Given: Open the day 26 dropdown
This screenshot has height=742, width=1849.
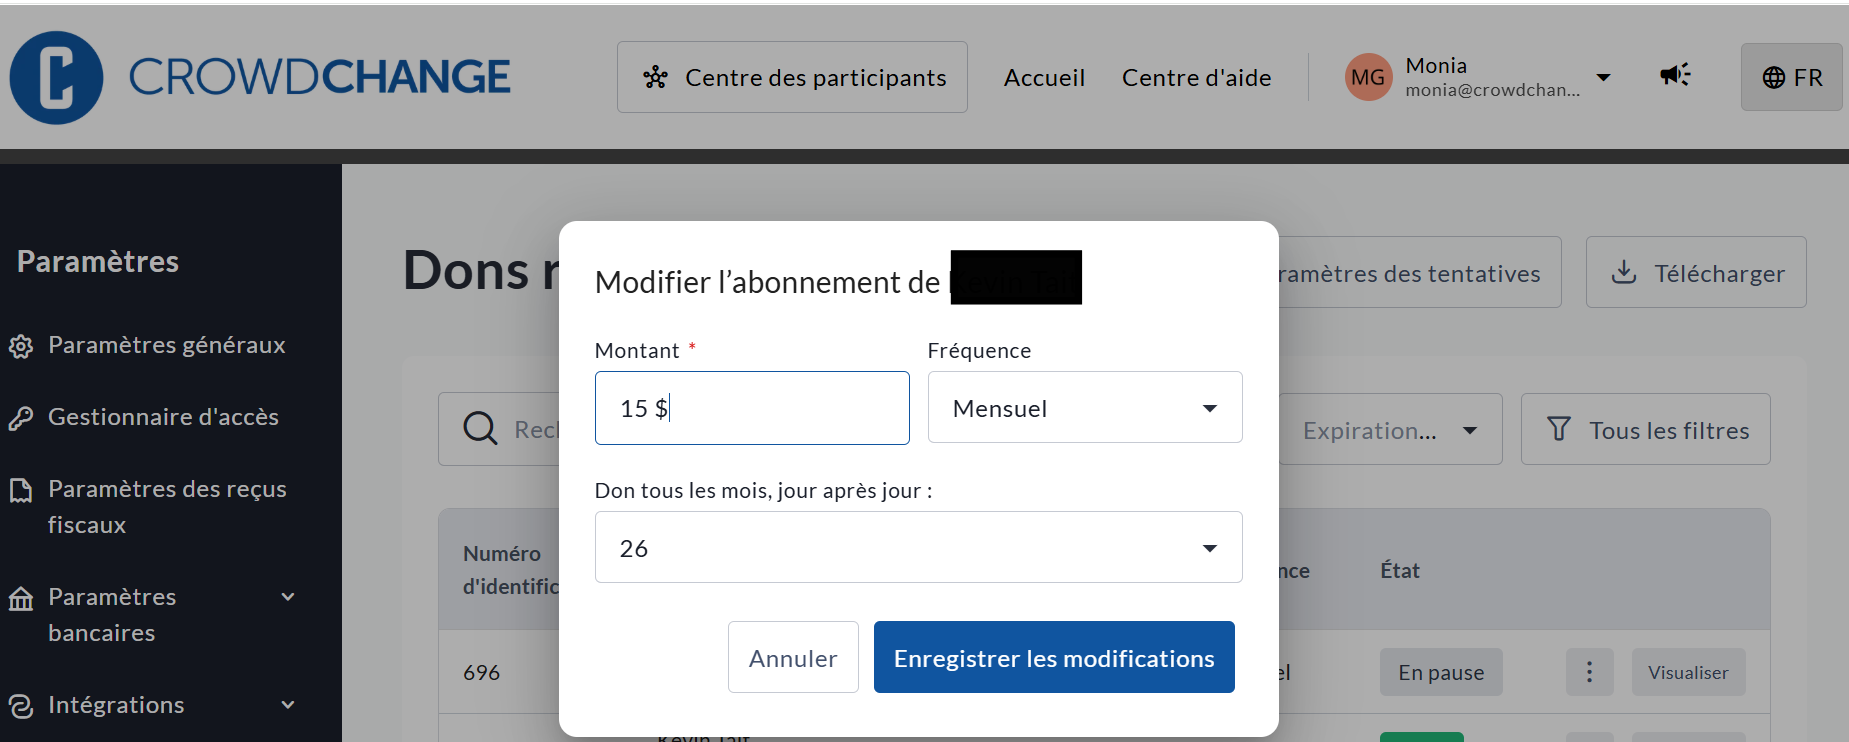Looking at the screenshot, I should 918,548.
